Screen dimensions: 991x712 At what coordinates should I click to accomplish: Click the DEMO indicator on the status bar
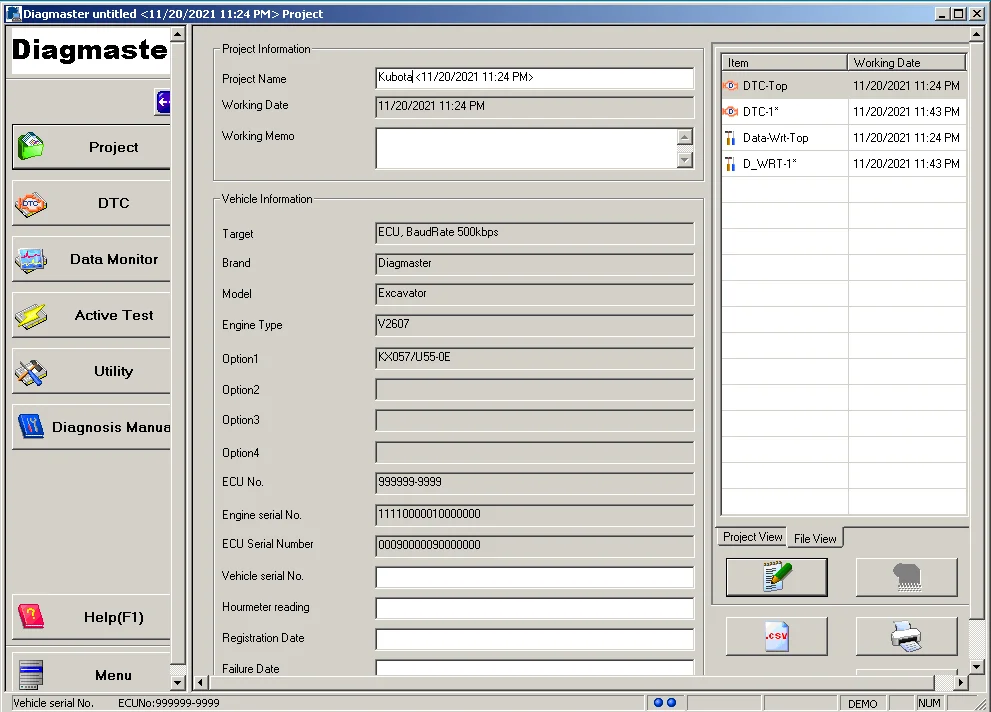862,703
